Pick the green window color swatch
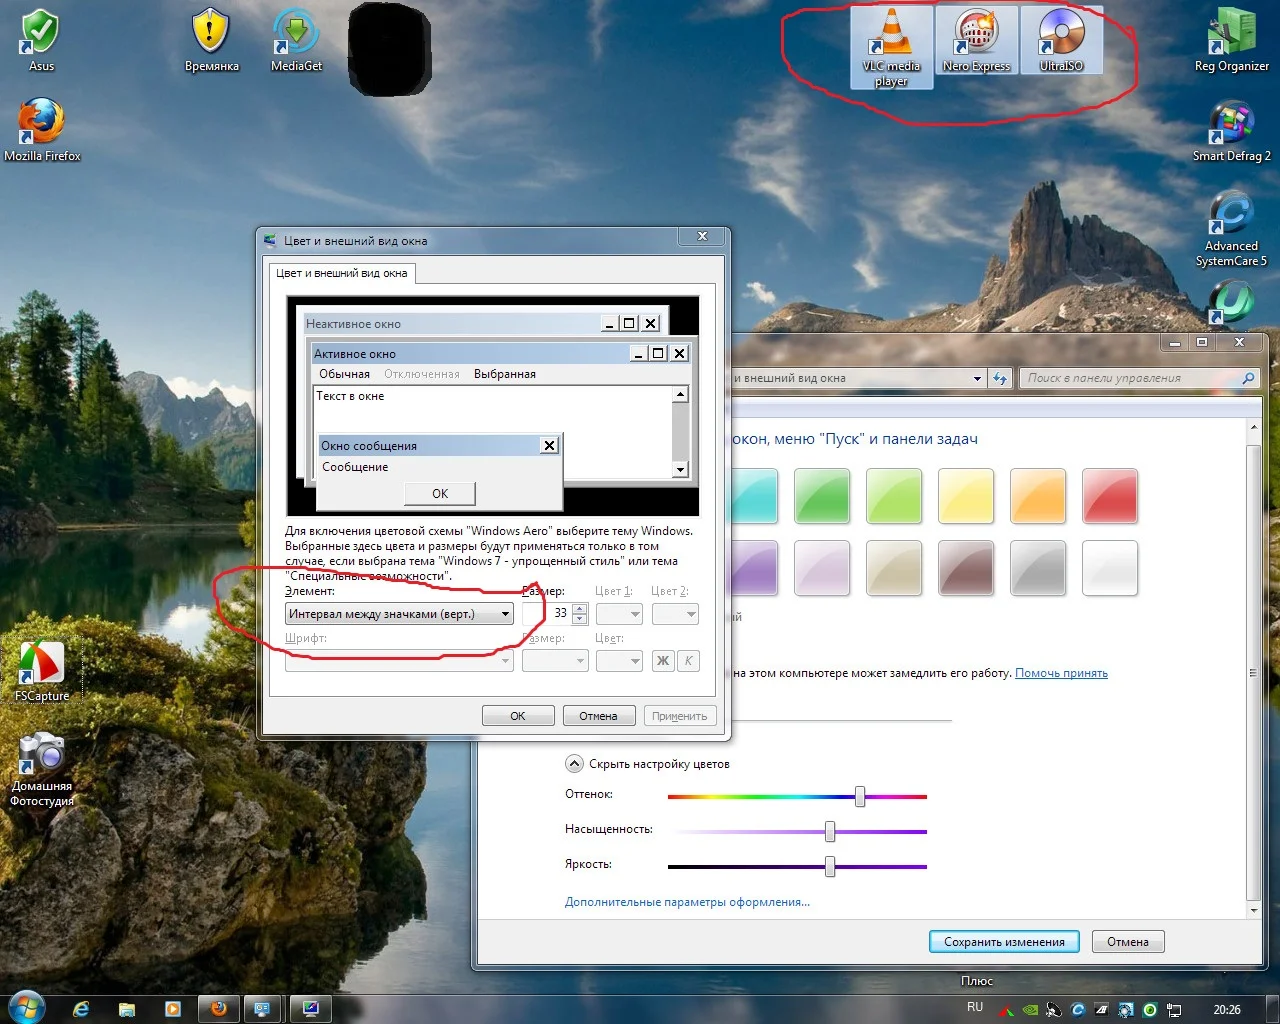This screenshot has height=1024, width=1280. 822,495
